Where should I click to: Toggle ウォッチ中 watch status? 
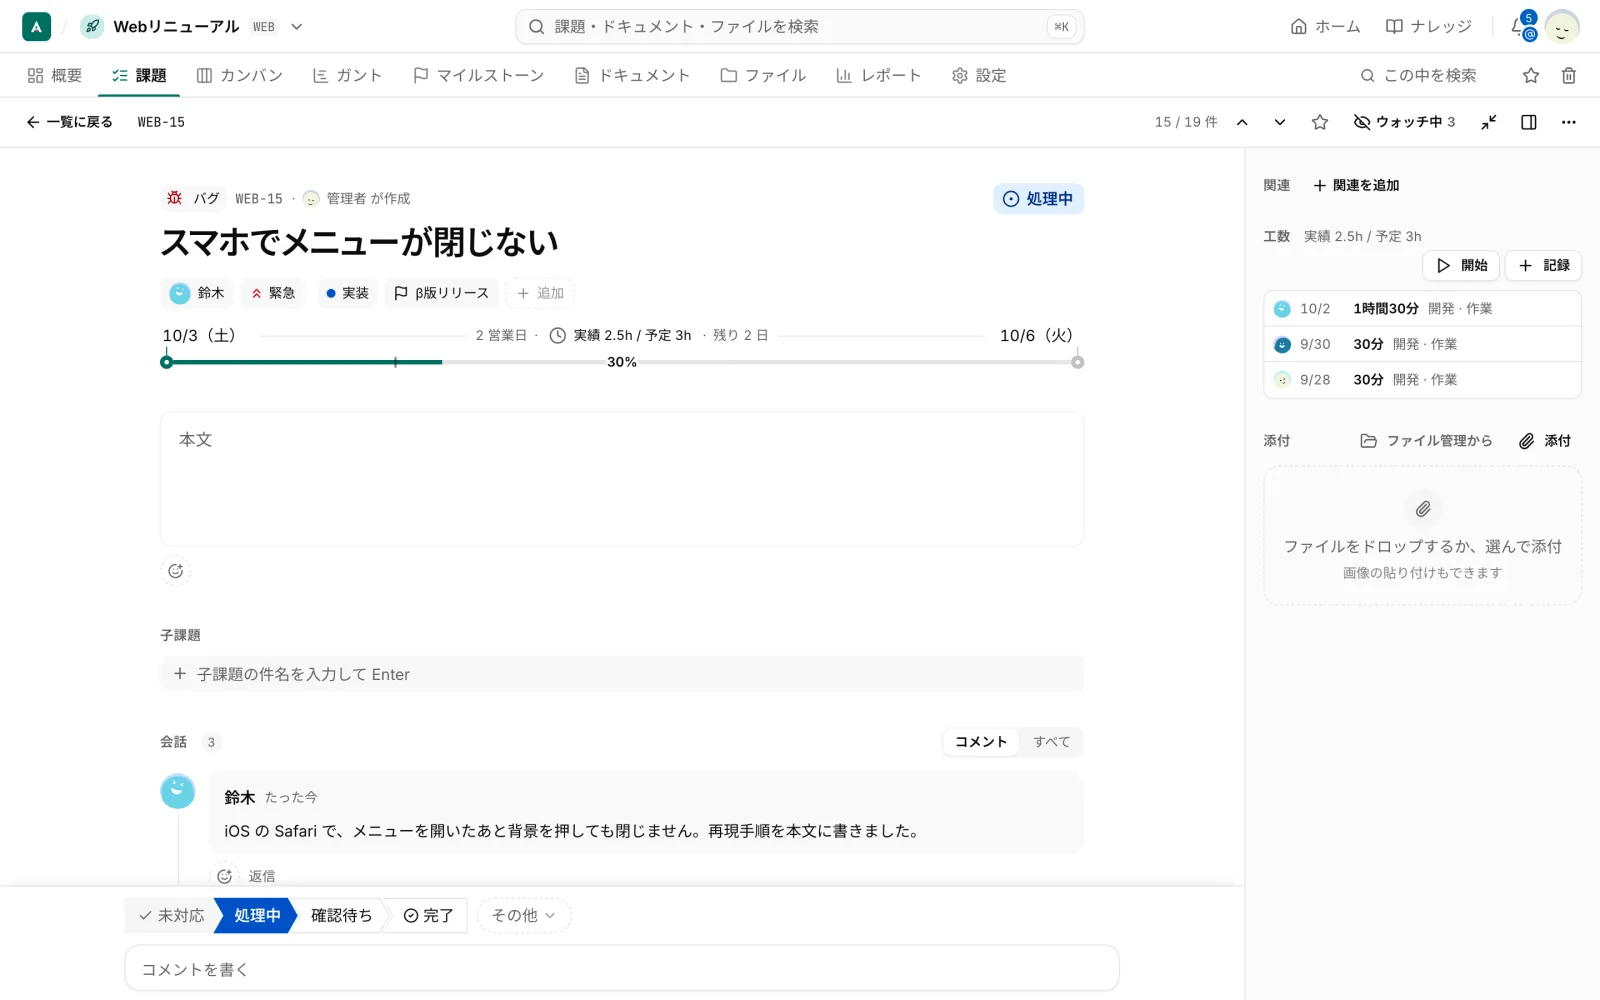coord(1404,122)
